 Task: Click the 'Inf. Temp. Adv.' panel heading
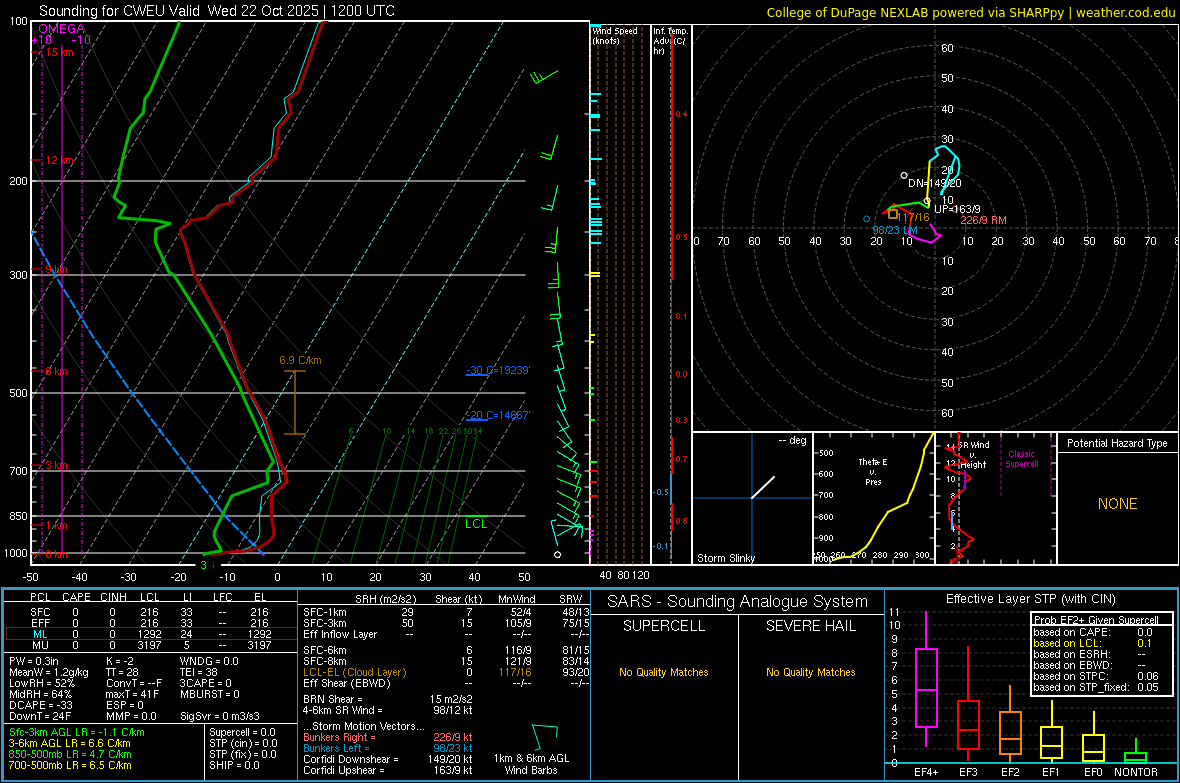[670, 41]
